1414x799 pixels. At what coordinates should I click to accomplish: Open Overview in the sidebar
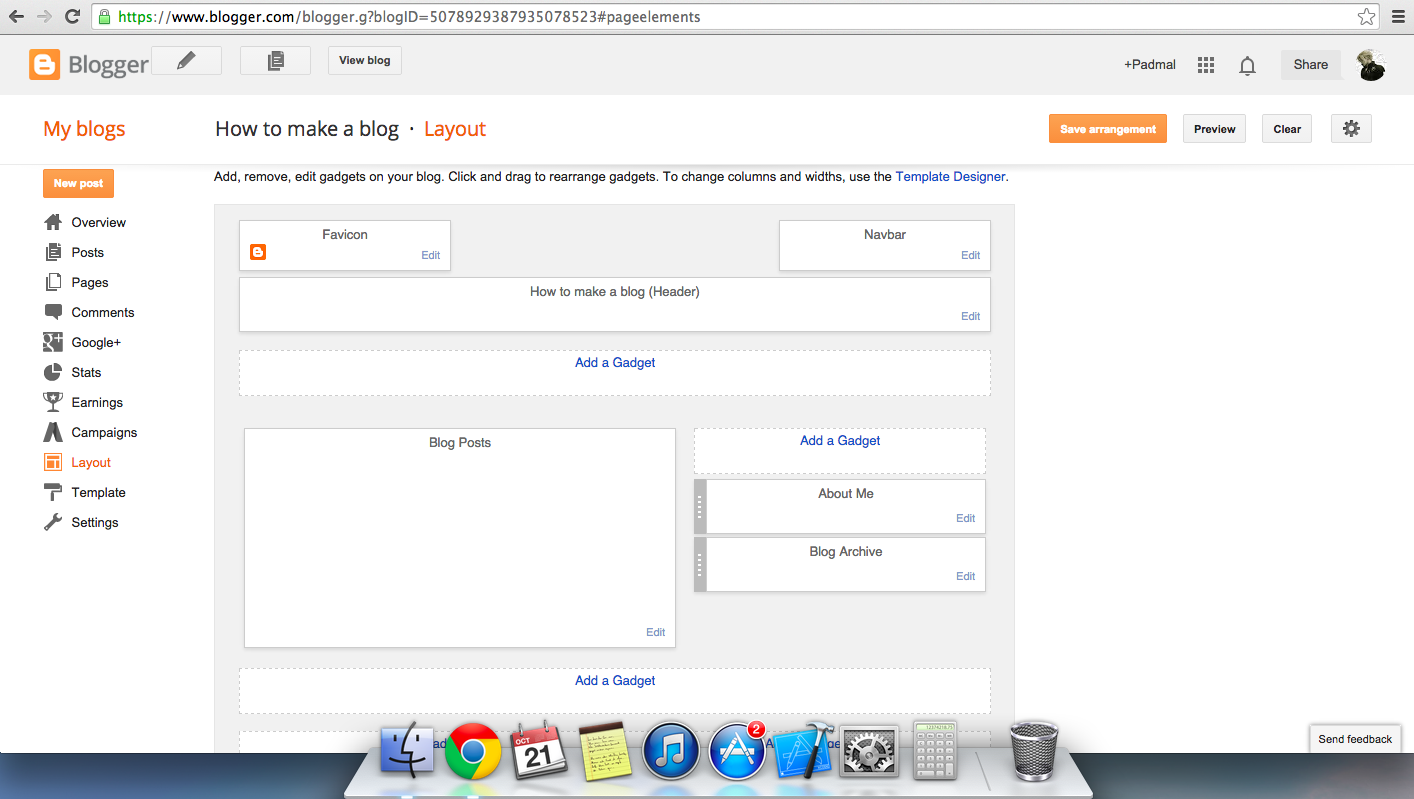85,223
